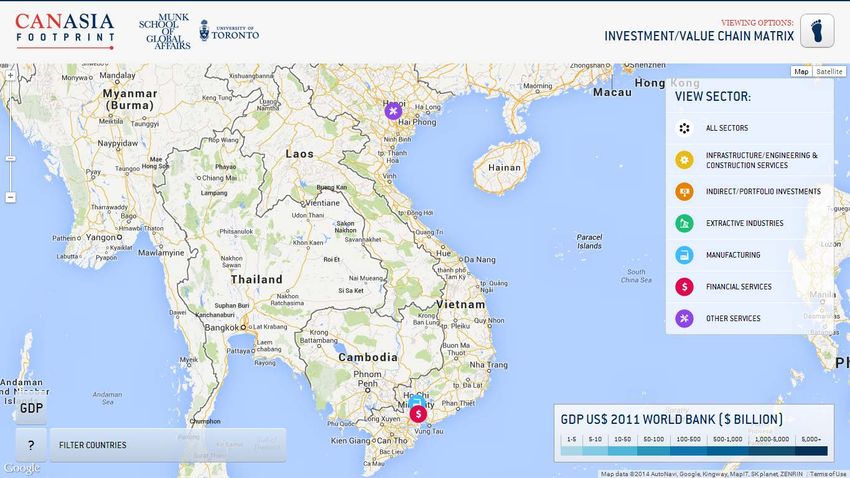Click the Terms of Use link
This screenshot has height=478, width=850.
[829, 474]
